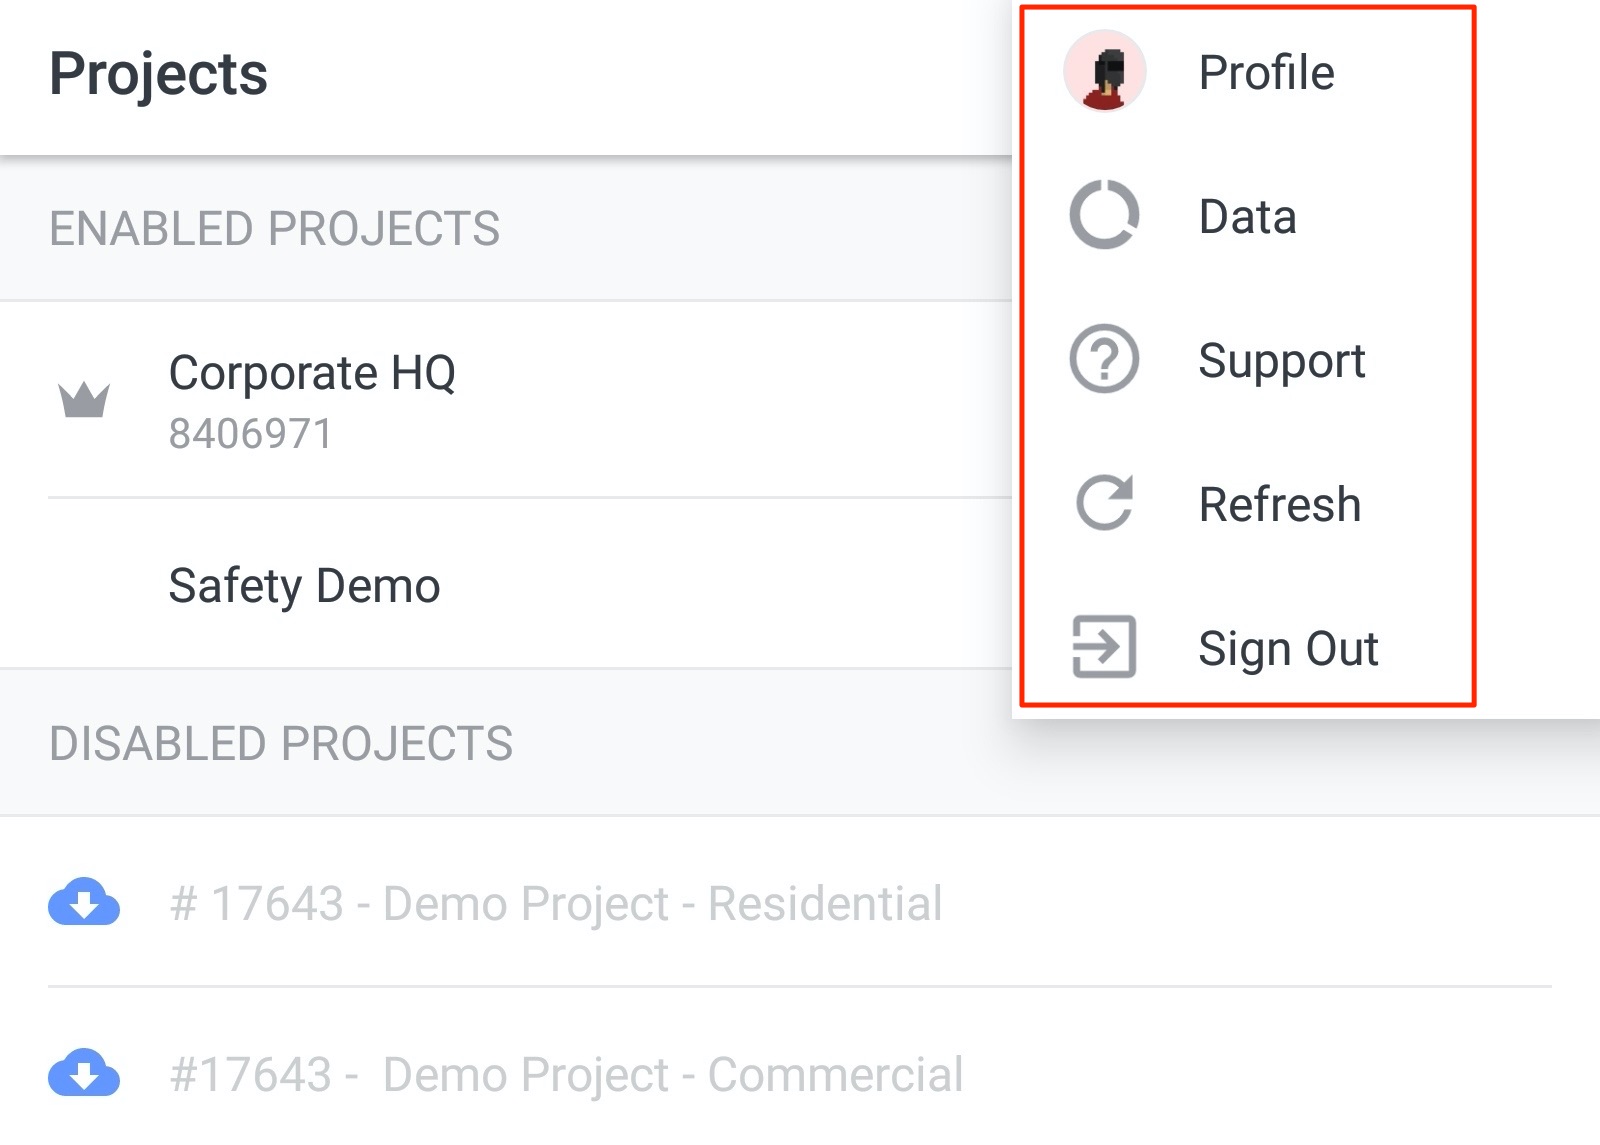Open the Safety Demo project

[506, 585]
